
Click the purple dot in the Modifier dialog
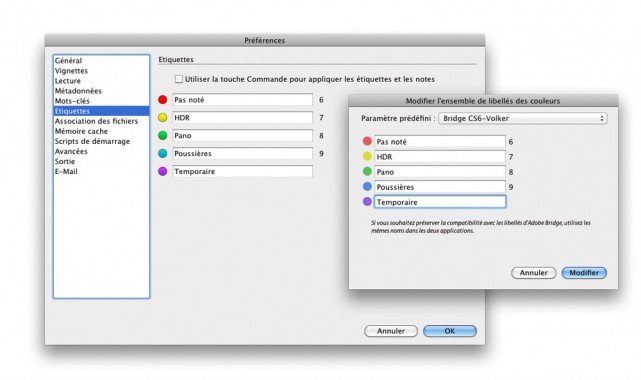[x=367, y=201]
